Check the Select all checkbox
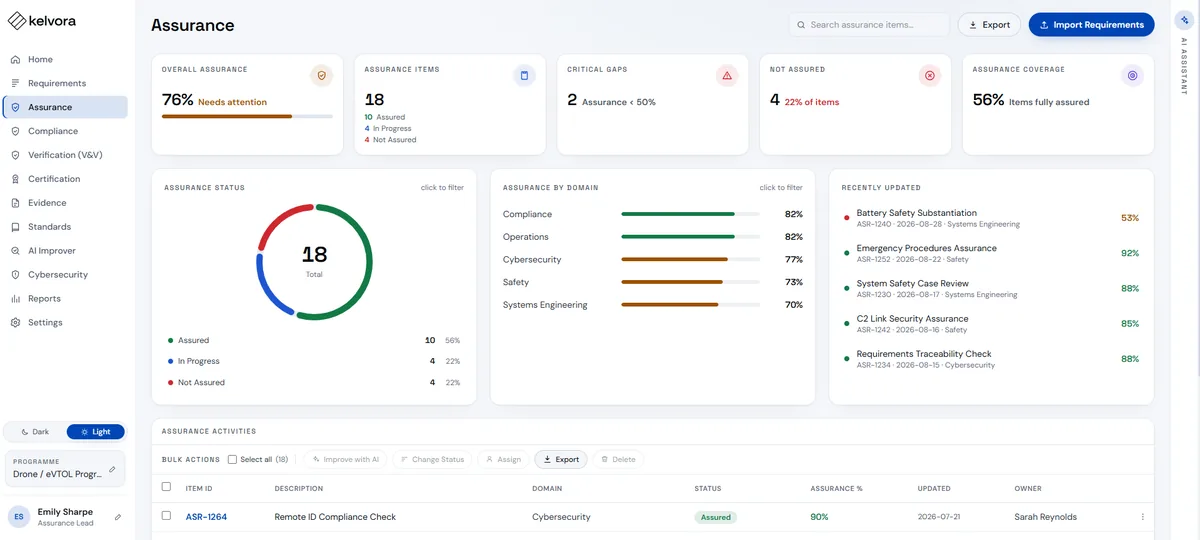 [232, 459]
